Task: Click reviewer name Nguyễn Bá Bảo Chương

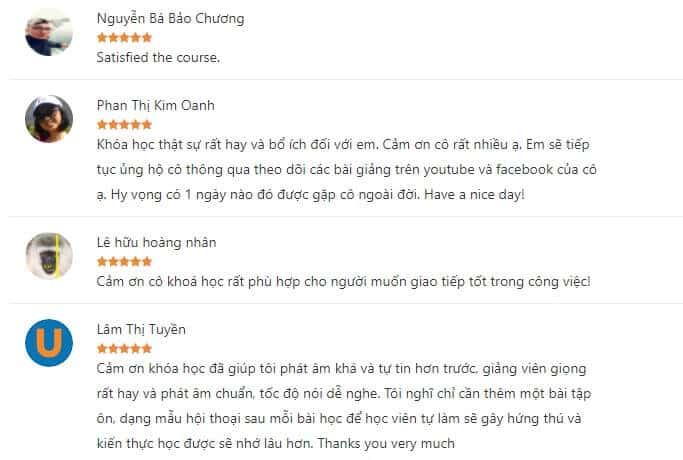Action: pos(170,19)
